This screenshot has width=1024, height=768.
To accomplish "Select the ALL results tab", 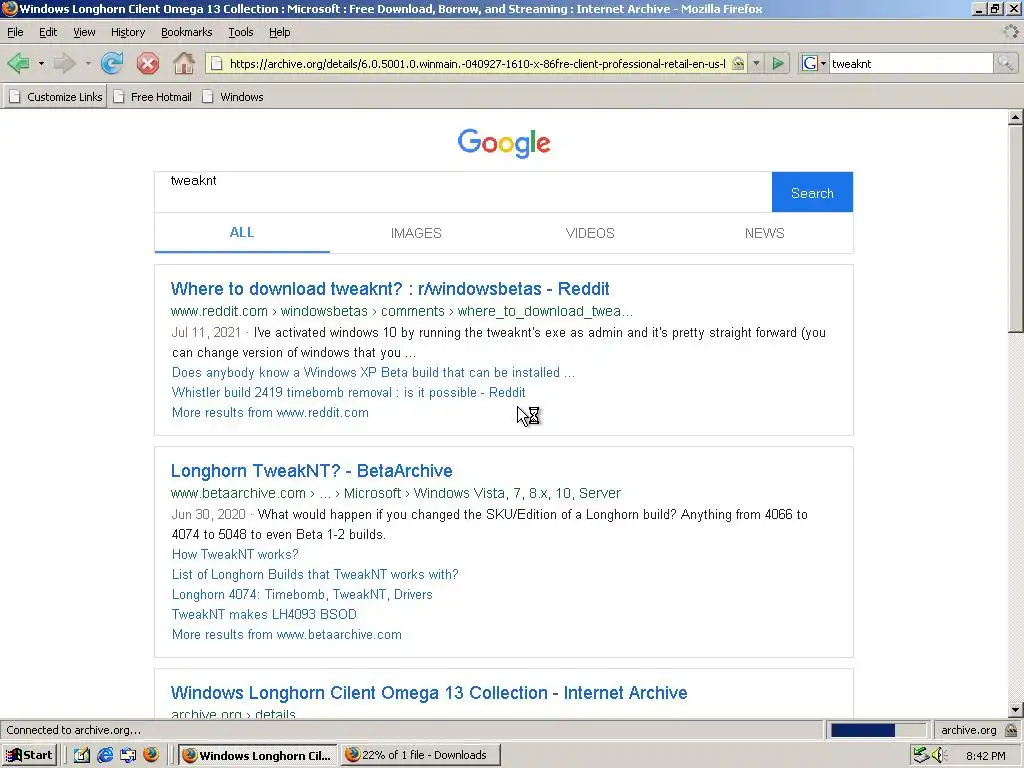I will point(242,232).
